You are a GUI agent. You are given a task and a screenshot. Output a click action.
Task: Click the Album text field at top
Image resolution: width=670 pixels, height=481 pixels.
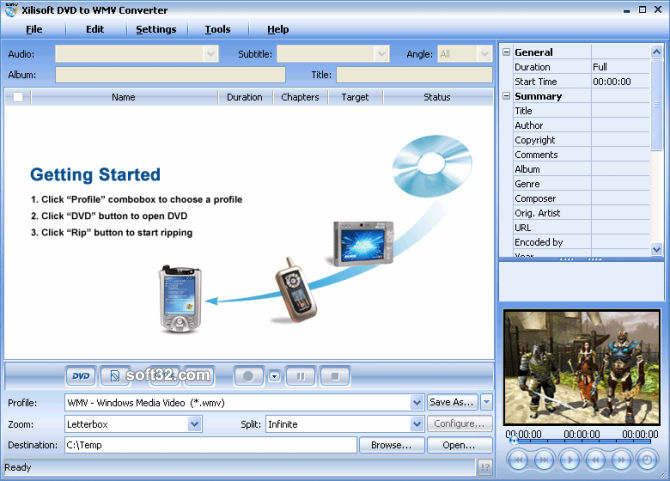[x=170, y=75]
